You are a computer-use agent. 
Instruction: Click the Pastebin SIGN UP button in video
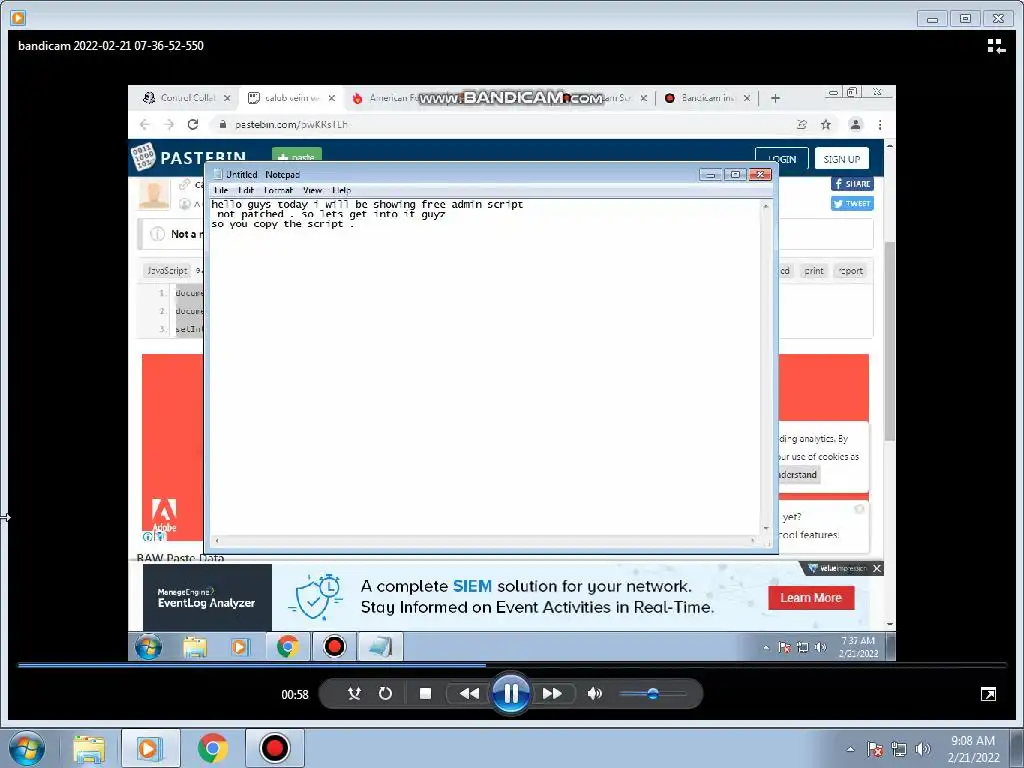[x=841, y=159]
